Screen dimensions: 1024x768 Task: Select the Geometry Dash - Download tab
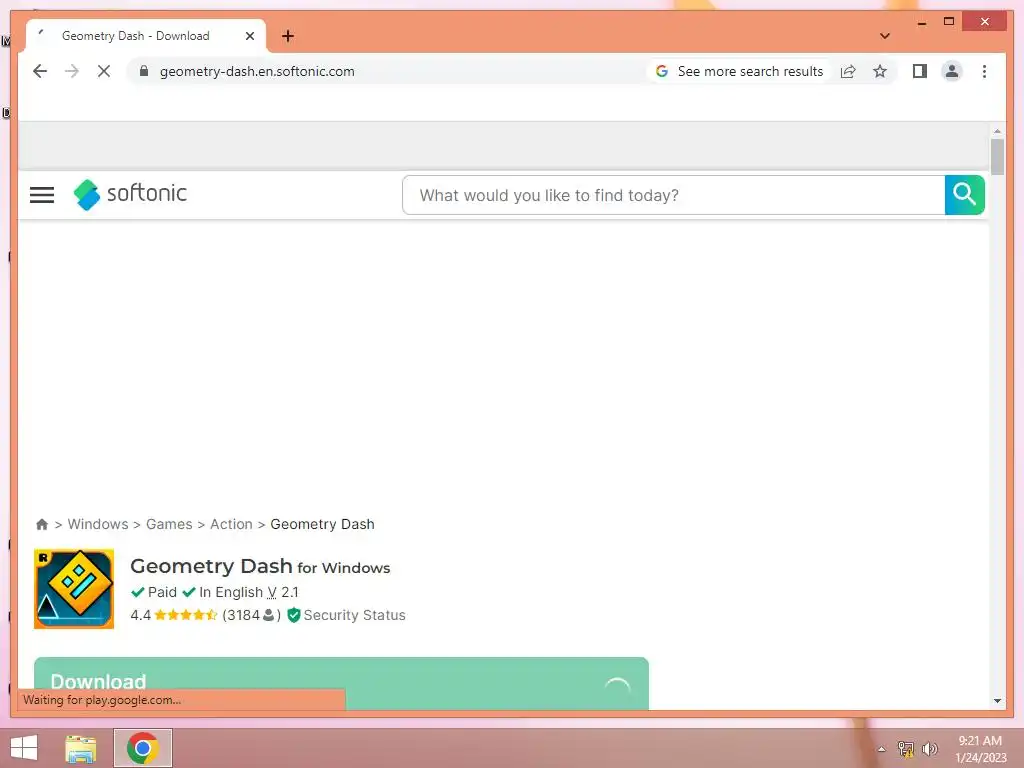(136, 36)
